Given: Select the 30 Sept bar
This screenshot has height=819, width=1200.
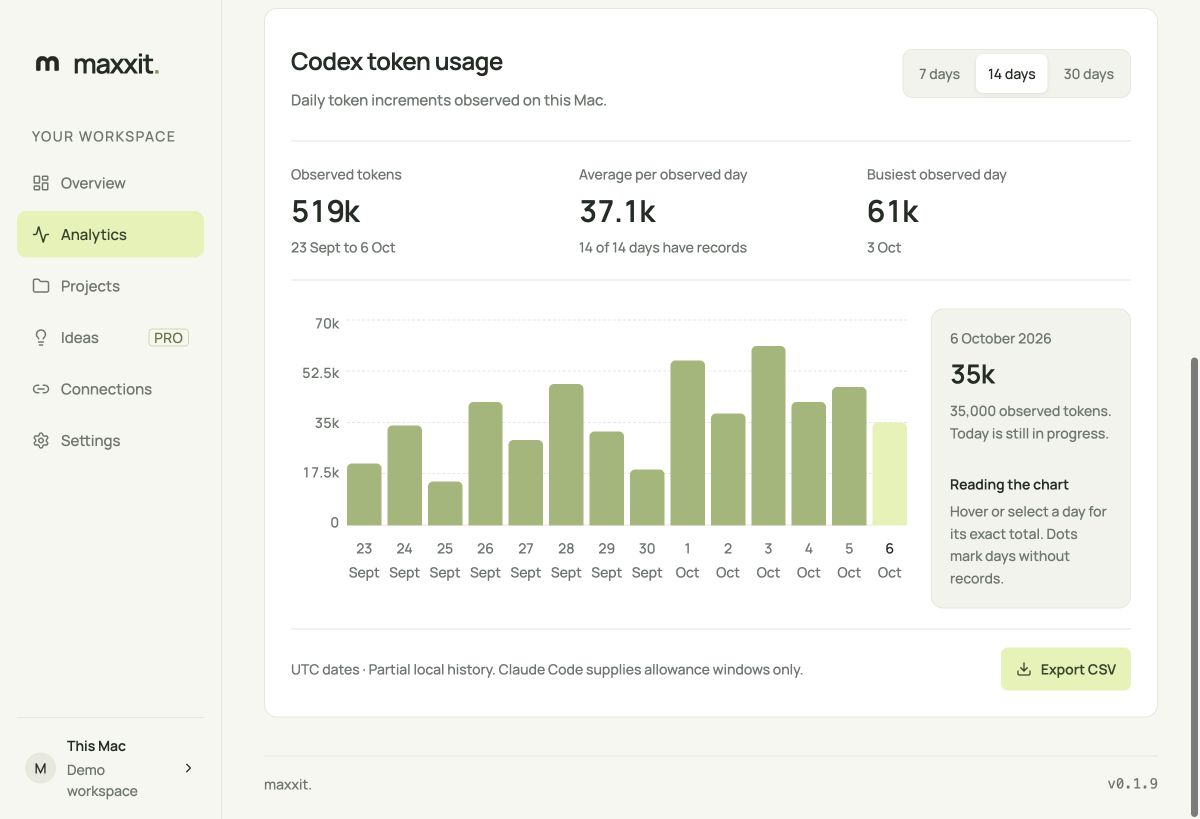Looking at the screenshot, I should [647, 497].
